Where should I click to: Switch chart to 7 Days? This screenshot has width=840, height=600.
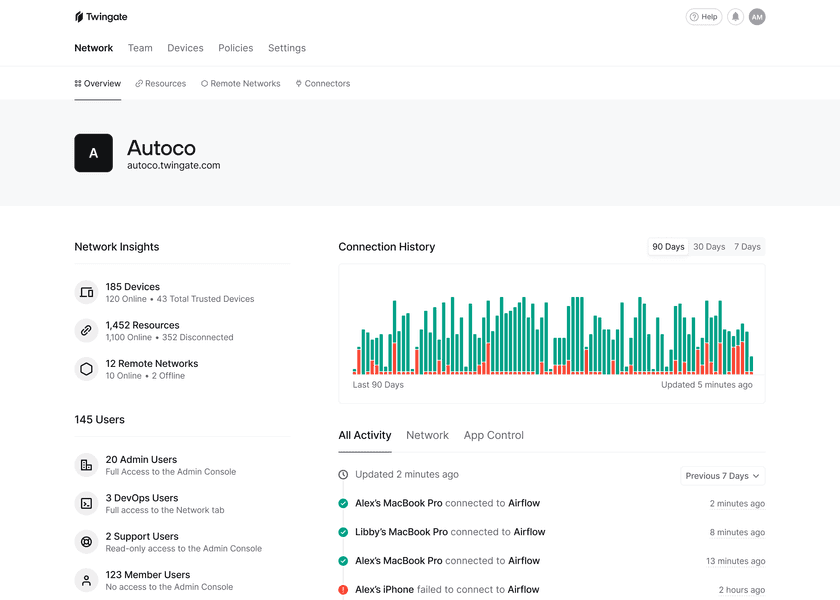click(747, 247)
